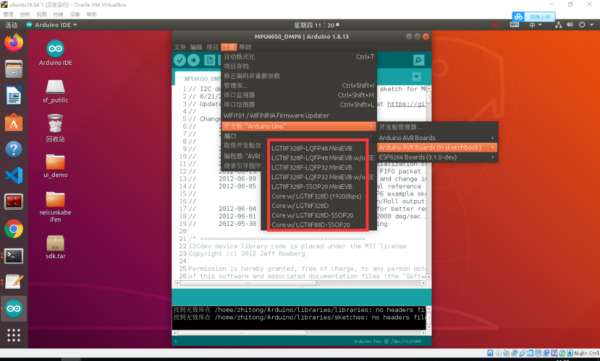
Task: Open the Help icon in the dock
Action: coord(14,149)
